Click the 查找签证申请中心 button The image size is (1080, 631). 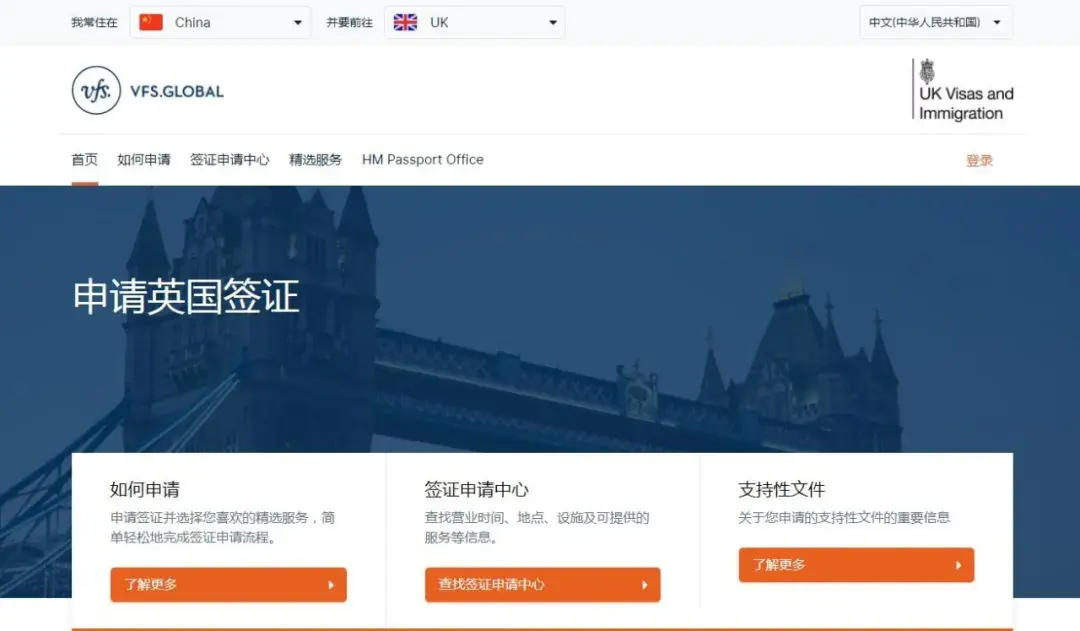point(542,585)
